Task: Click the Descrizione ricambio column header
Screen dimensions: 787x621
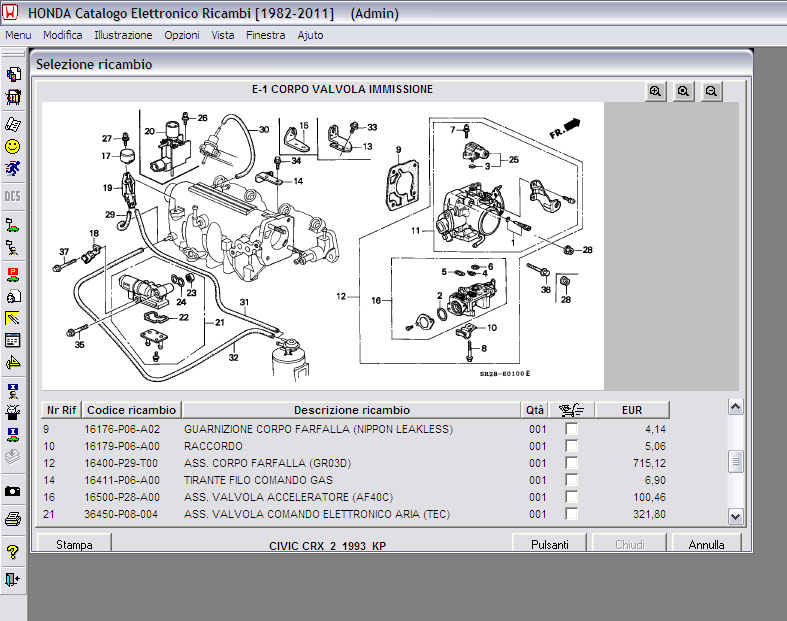Action: point(351,410)
